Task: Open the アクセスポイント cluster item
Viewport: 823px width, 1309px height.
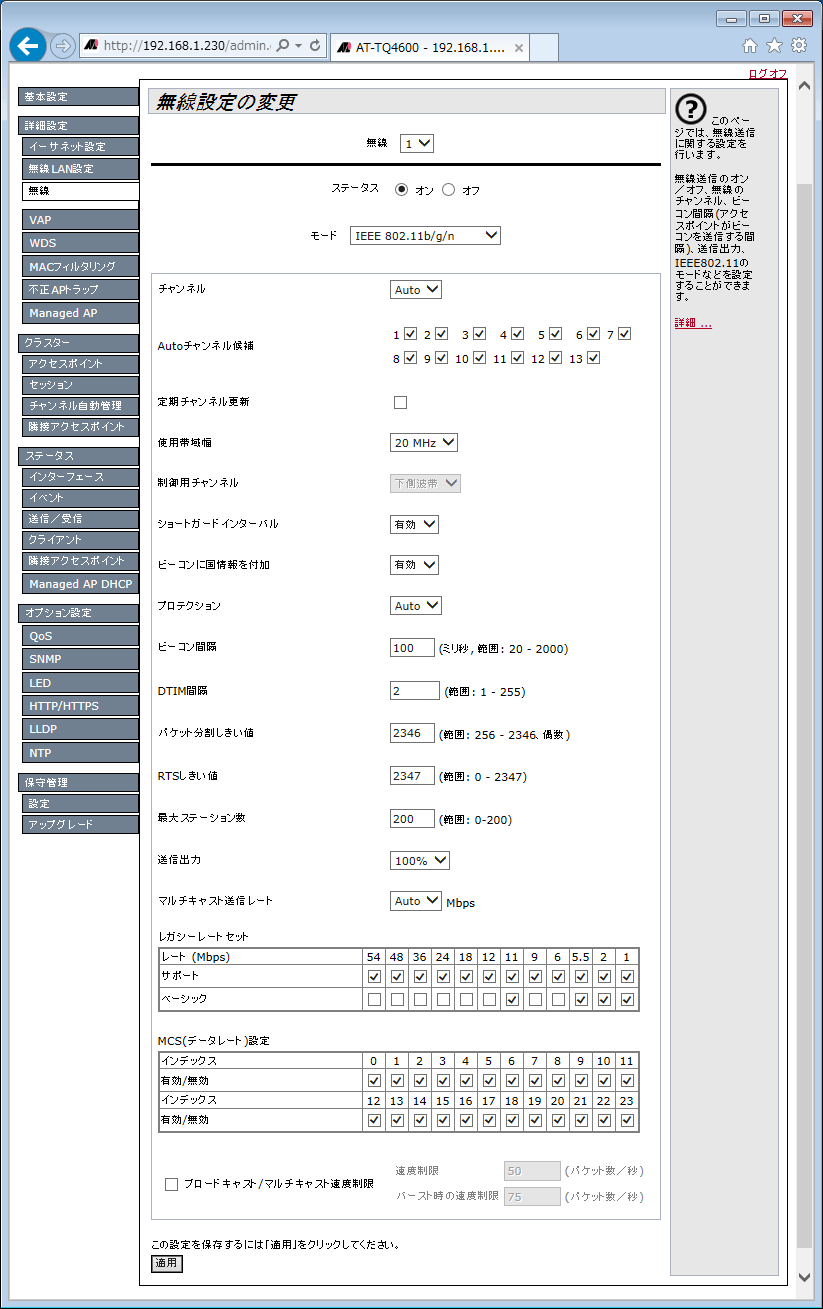Action: click(x=80, y=364)
